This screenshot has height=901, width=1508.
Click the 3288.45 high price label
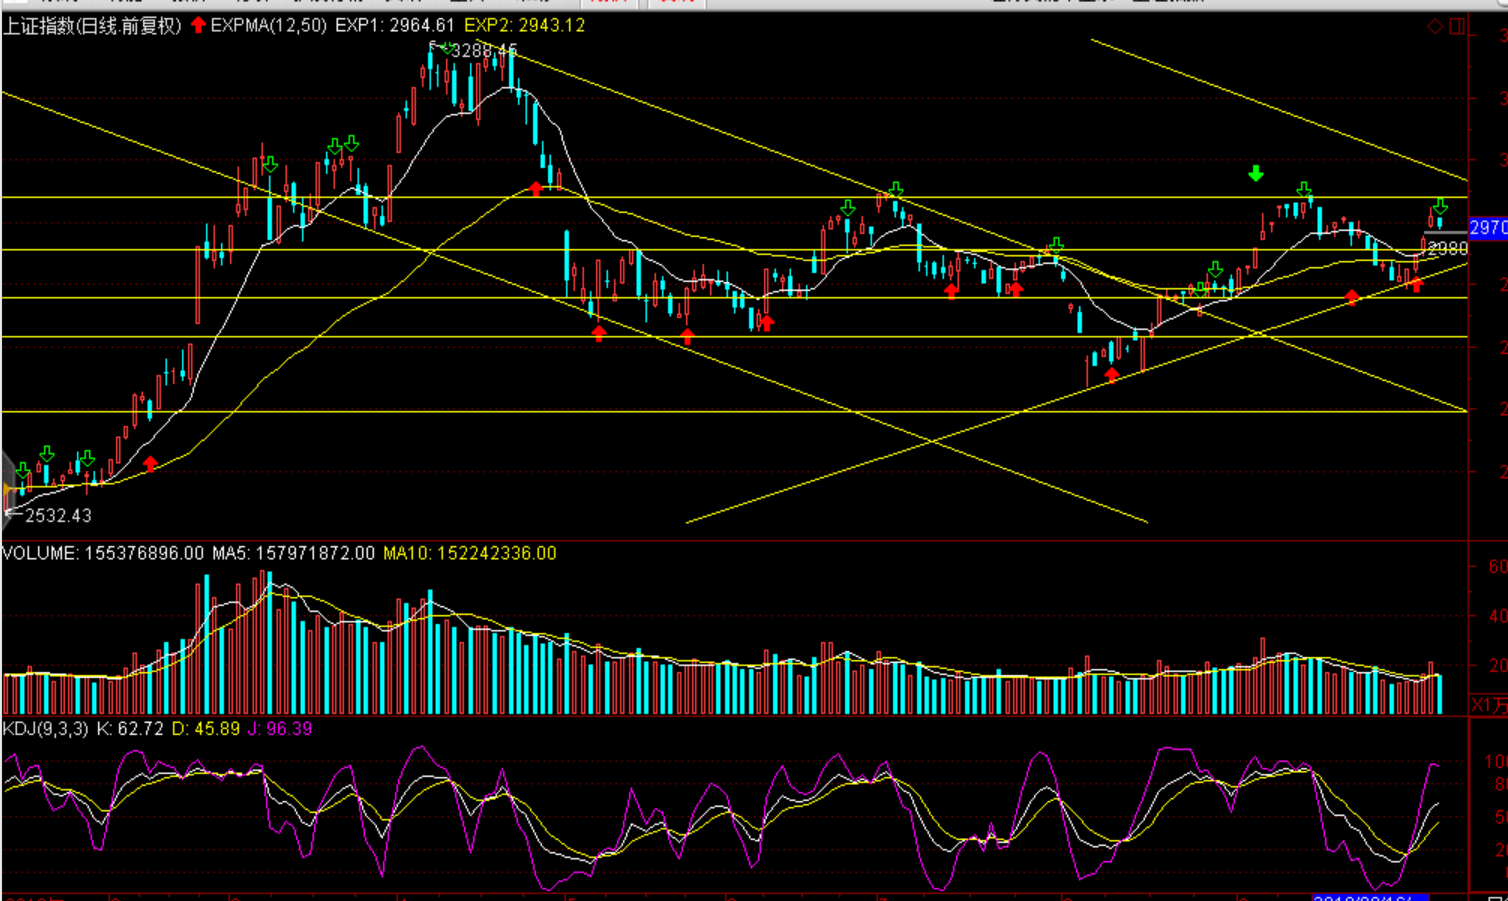click(x=485, y=50)
